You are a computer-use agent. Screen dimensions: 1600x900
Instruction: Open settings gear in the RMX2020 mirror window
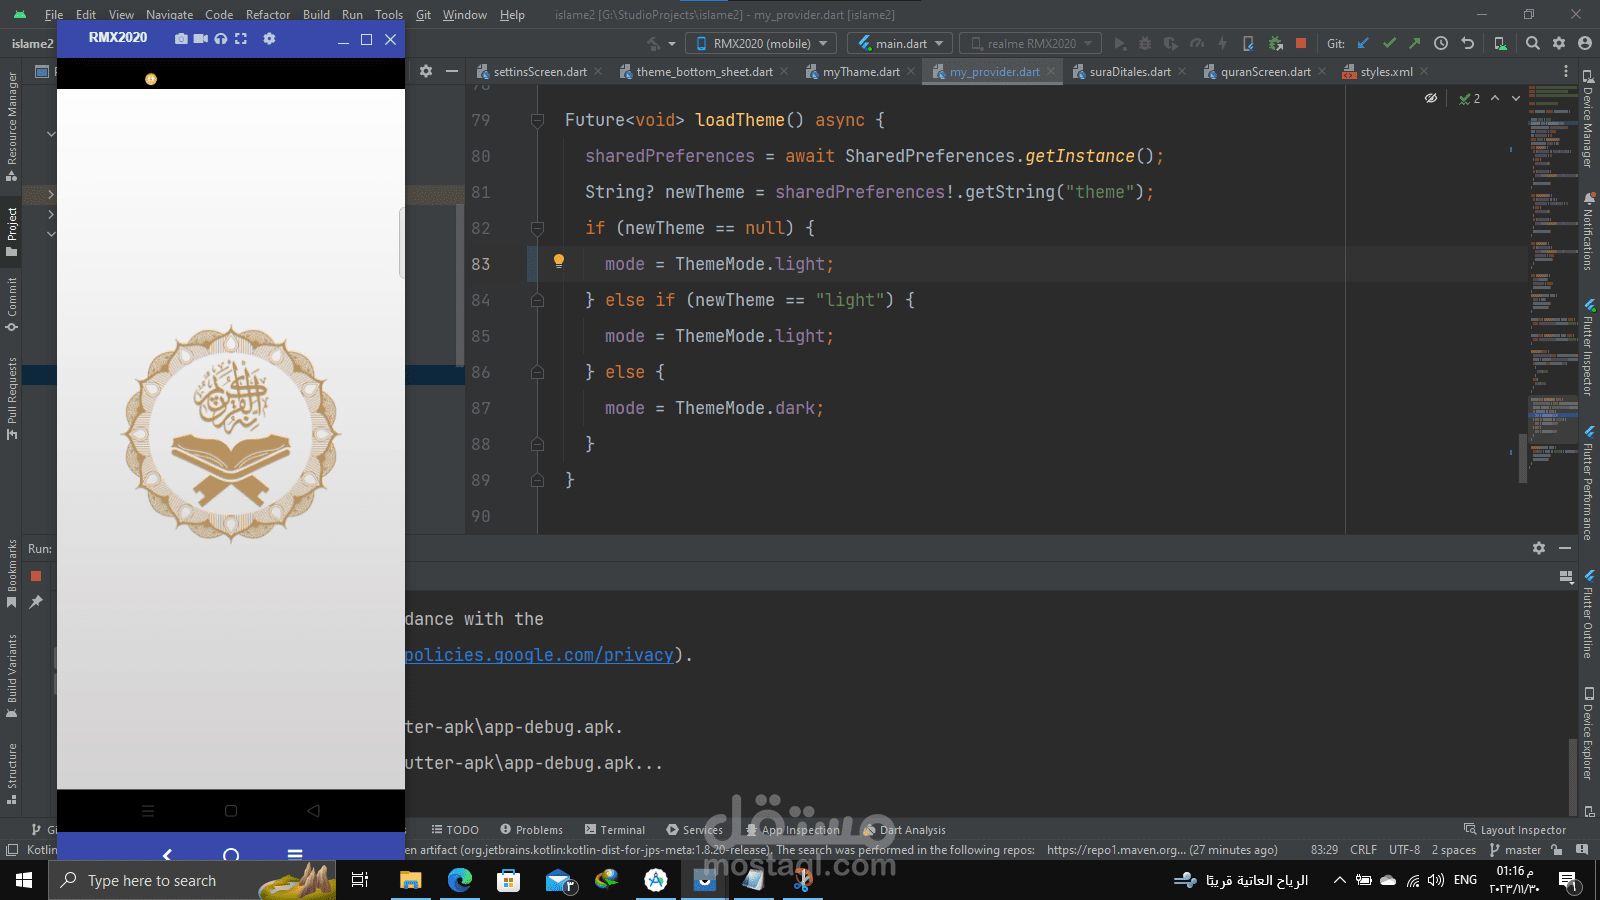coord(269,38)
